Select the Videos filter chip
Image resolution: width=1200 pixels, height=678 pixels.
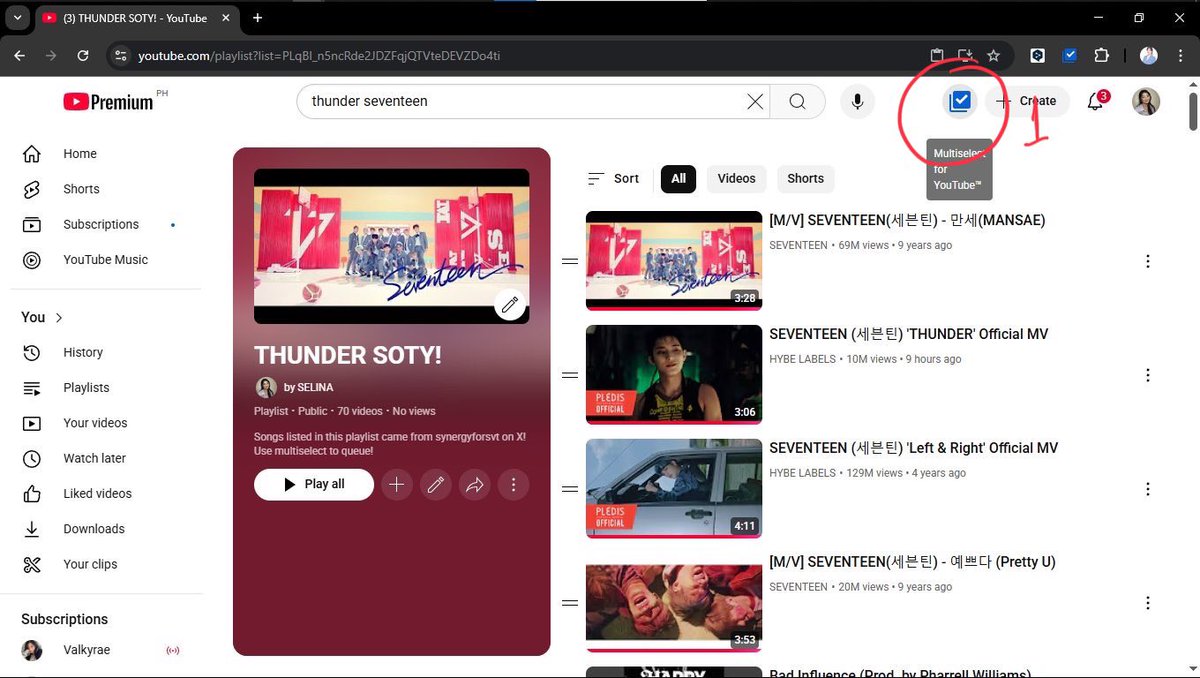(x=736, y=179)
